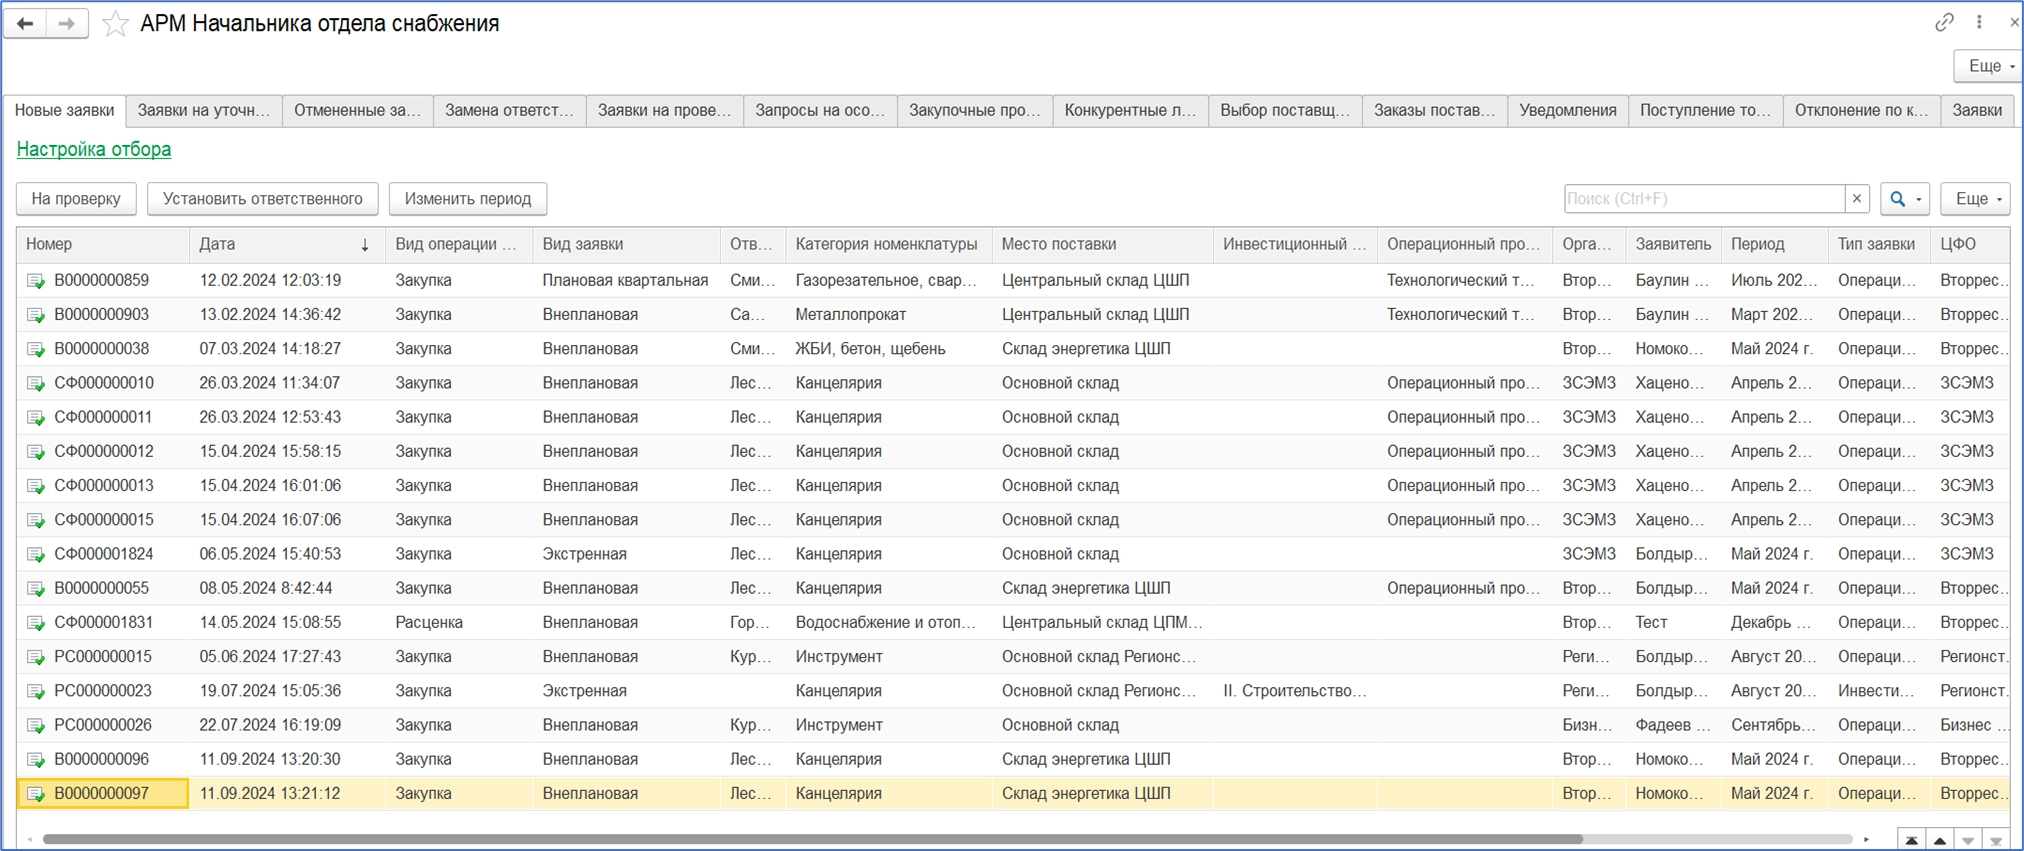Clear the search field with X button
This screenshot has width=2024, height=851.
(1857, 198)
